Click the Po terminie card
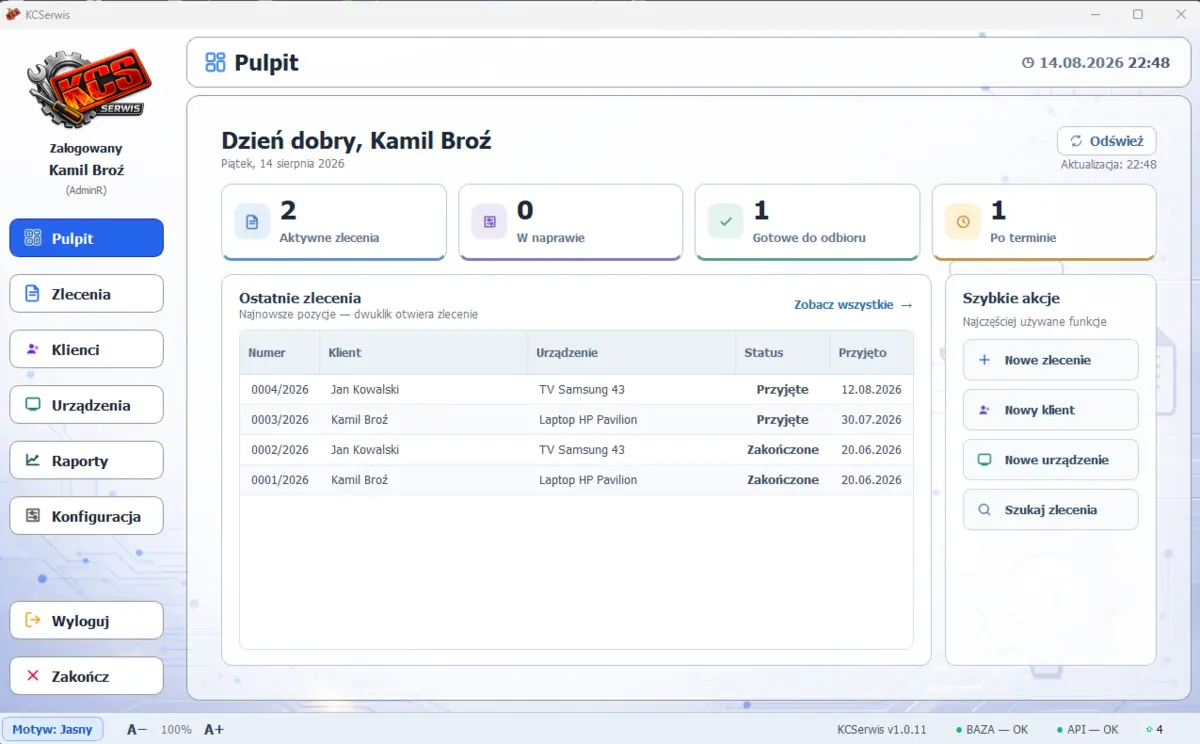The image size is (1200, 744). click(1044, 222)
